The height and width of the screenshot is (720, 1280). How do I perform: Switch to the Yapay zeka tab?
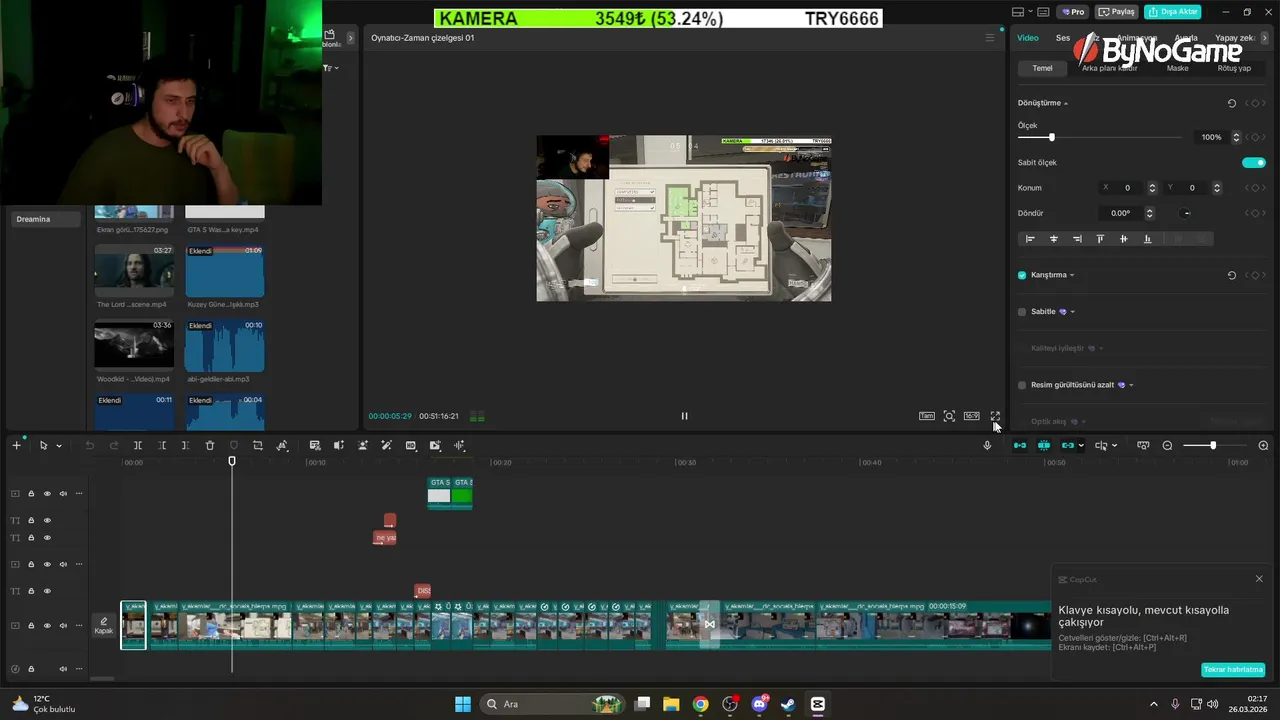1234,38
